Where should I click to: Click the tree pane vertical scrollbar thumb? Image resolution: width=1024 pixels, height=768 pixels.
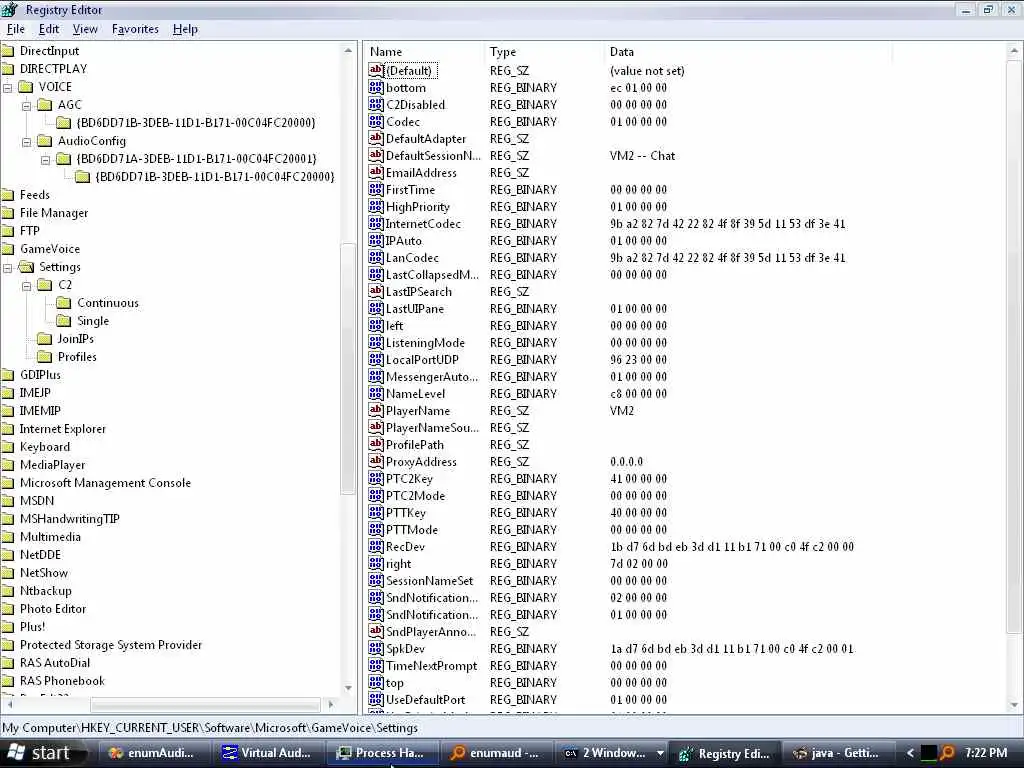(x=348, y=369)
